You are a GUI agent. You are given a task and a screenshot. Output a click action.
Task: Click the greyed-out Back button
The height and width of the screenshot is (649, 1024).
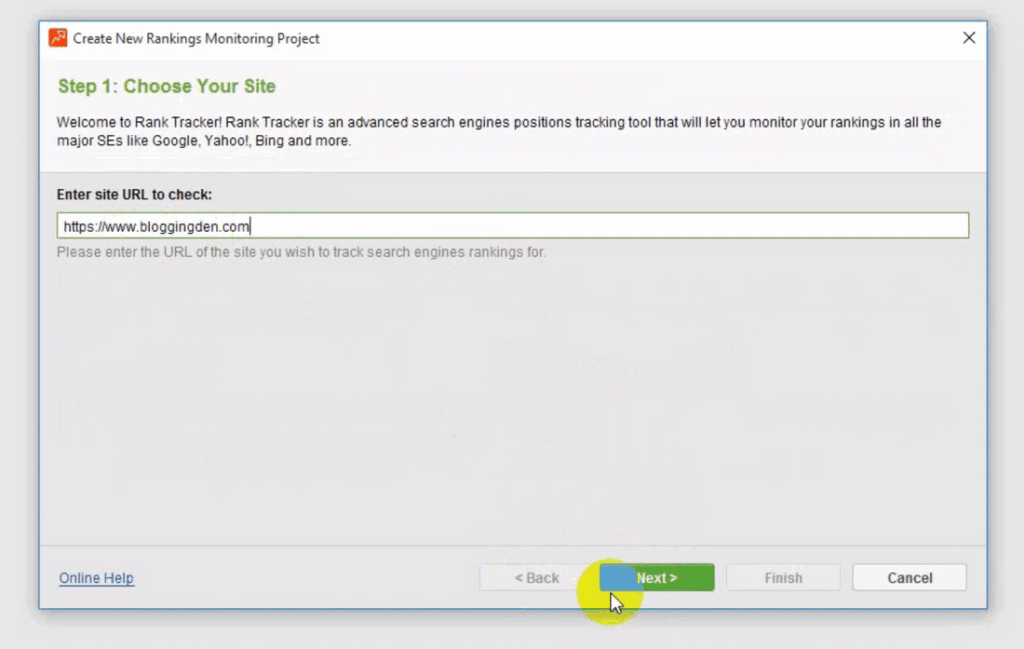click(x=537, y=578)
